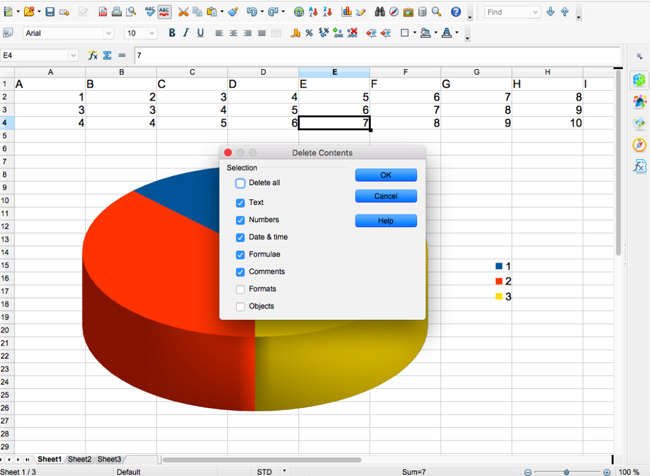
Task: Check the Formats checkbox
Action: (240, 289)
